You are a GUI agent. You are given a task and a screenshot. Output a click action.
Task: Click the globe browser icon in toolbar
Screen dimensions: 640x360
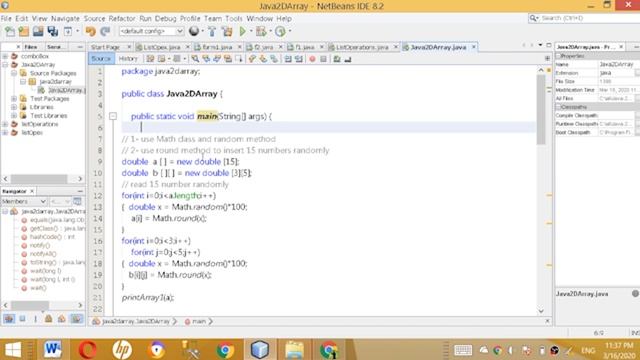[x=194, y=31]
